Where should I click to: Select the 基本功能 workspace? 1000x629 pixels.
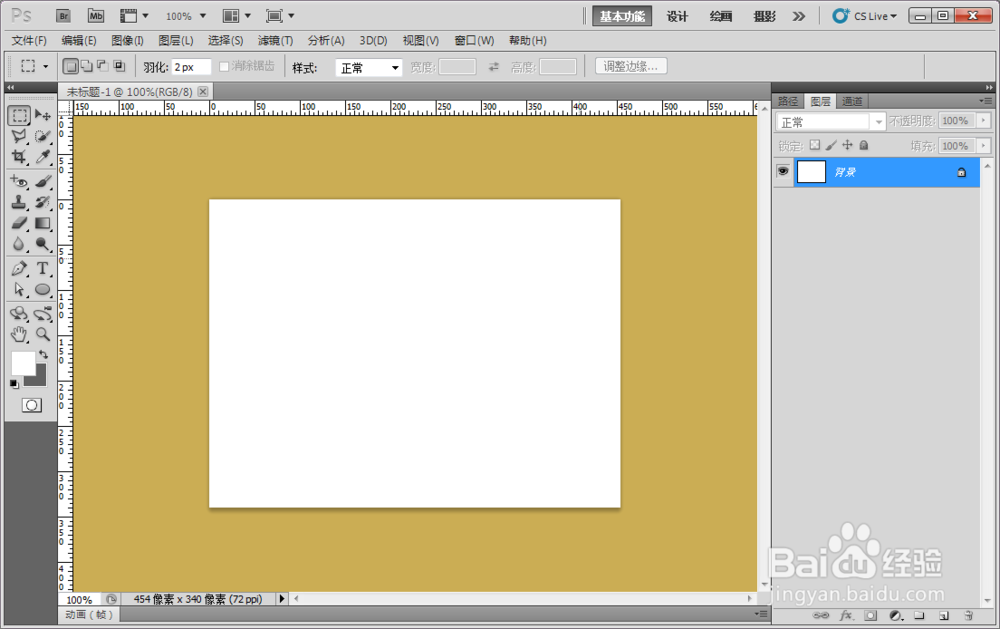click(x=622, y=16)
